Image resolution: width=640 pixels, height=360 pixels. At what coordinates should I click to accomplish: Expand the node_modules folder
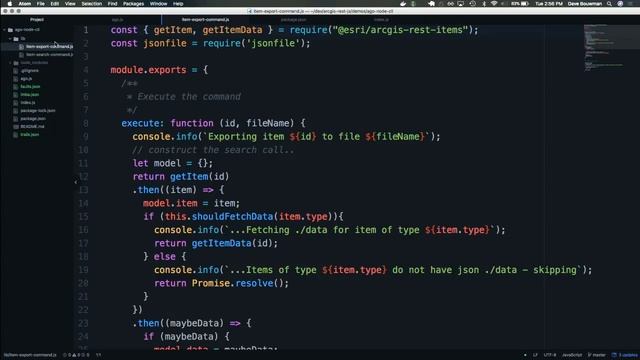pos(10,63)
